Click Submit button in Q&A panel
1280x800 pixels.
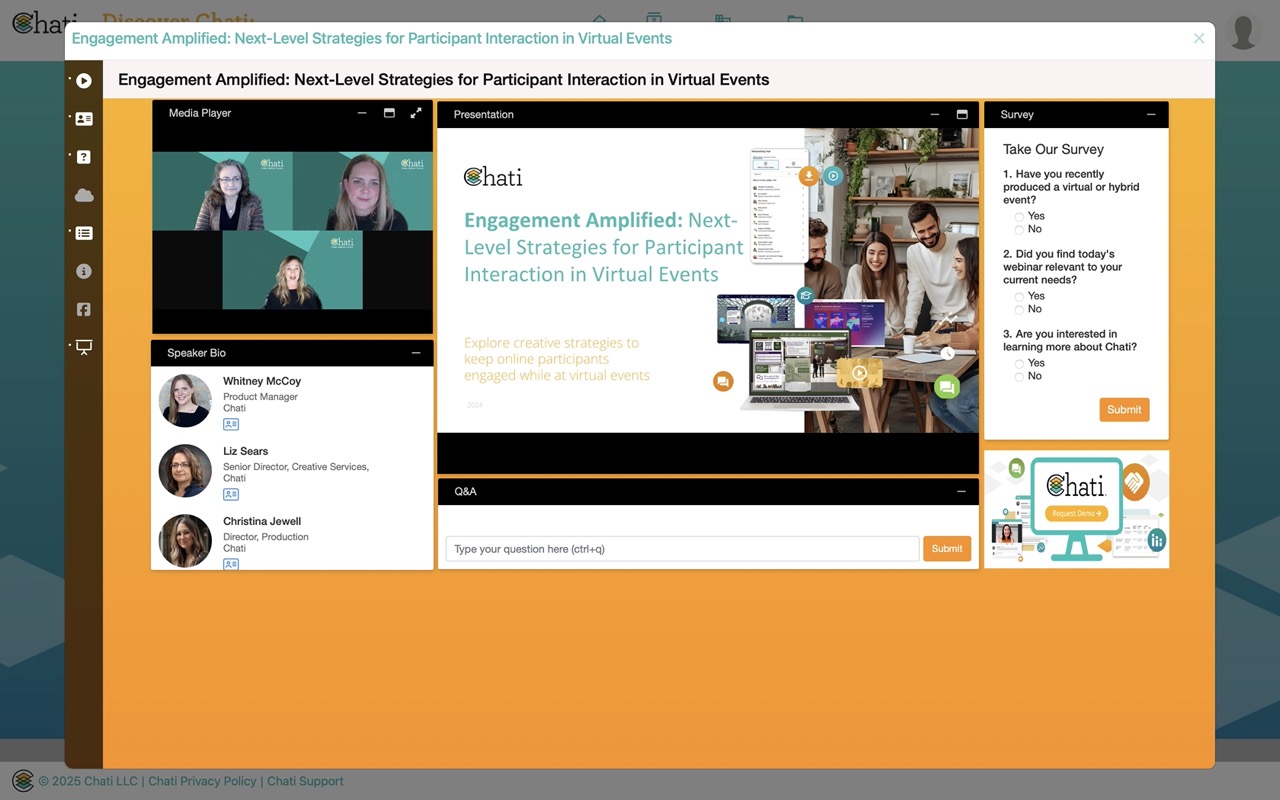click(946, 549)
